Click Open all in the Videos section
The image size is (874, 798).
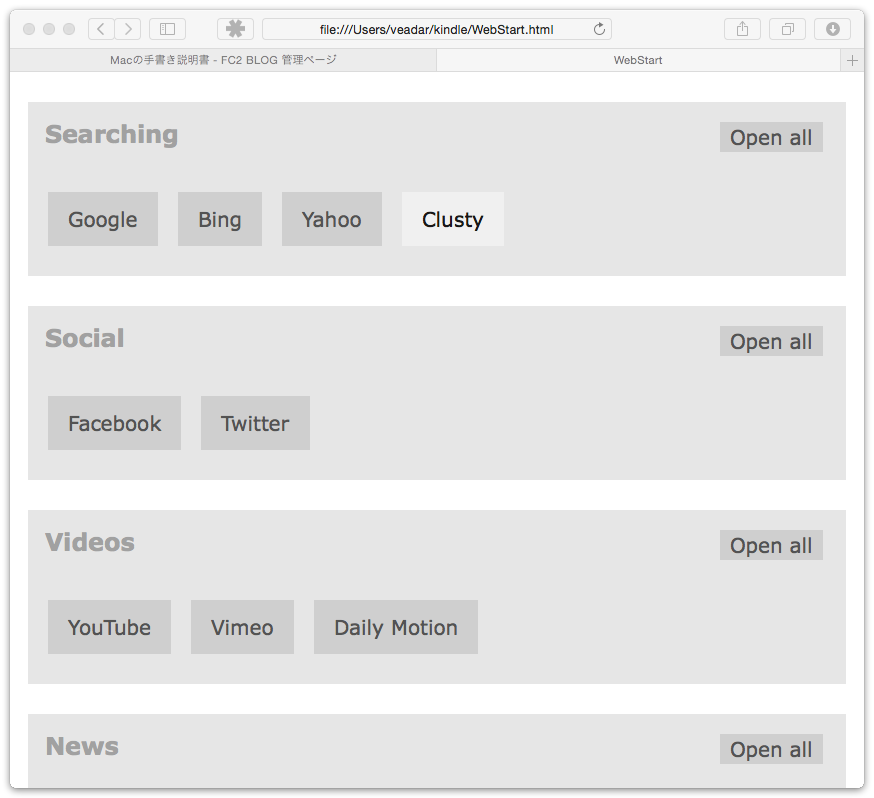(771, 545)
